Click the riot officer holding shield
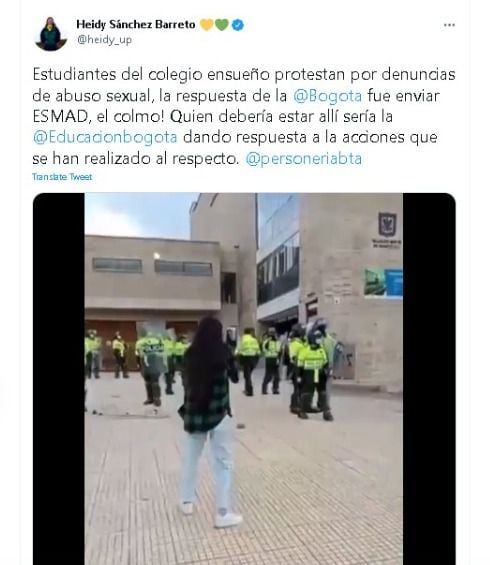This screenshot has width=490, height=565. [152, 368]
